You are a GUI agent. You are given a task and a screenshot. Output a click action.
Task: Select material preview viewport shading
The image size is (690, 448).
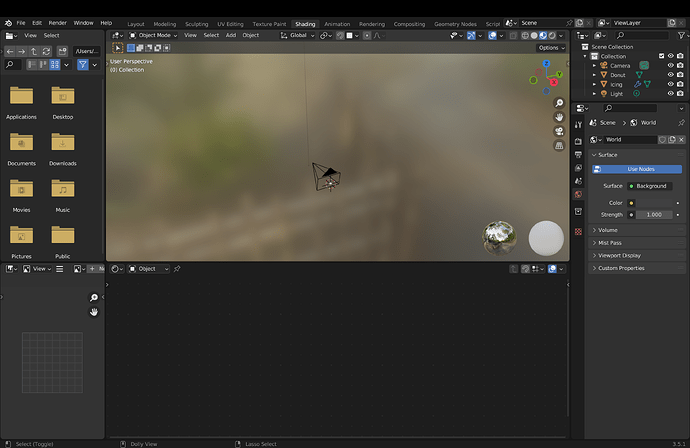(543, 36)
